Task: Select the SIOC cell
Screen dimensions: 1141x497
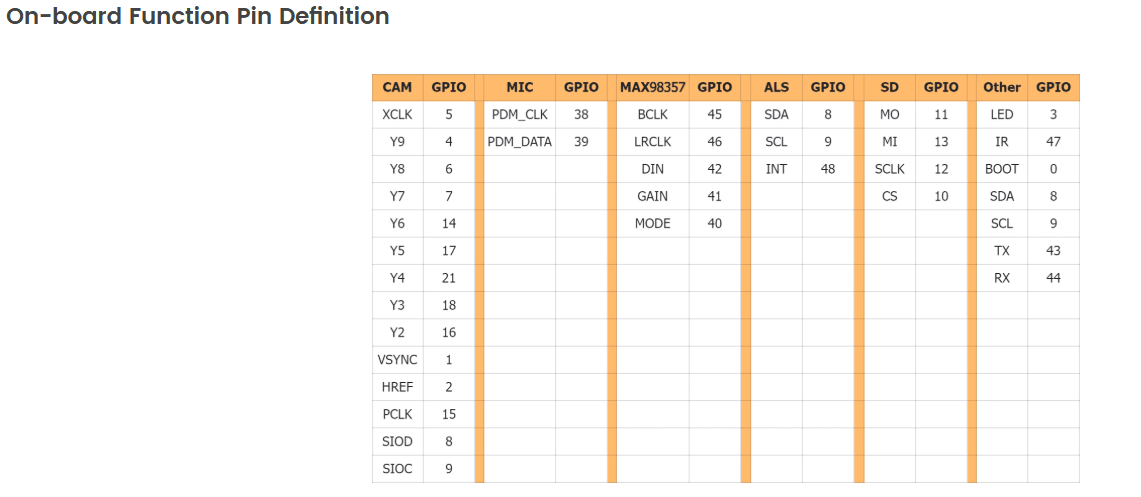Action: 397,469
